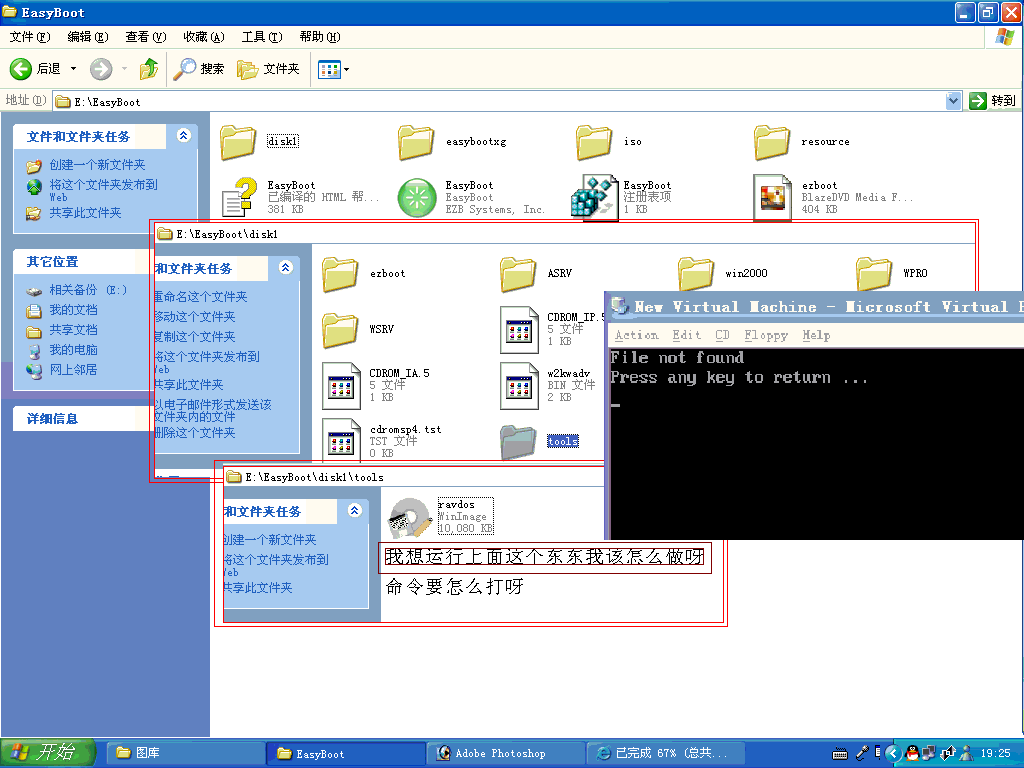Click the network computers tray icon

(927, 753)
